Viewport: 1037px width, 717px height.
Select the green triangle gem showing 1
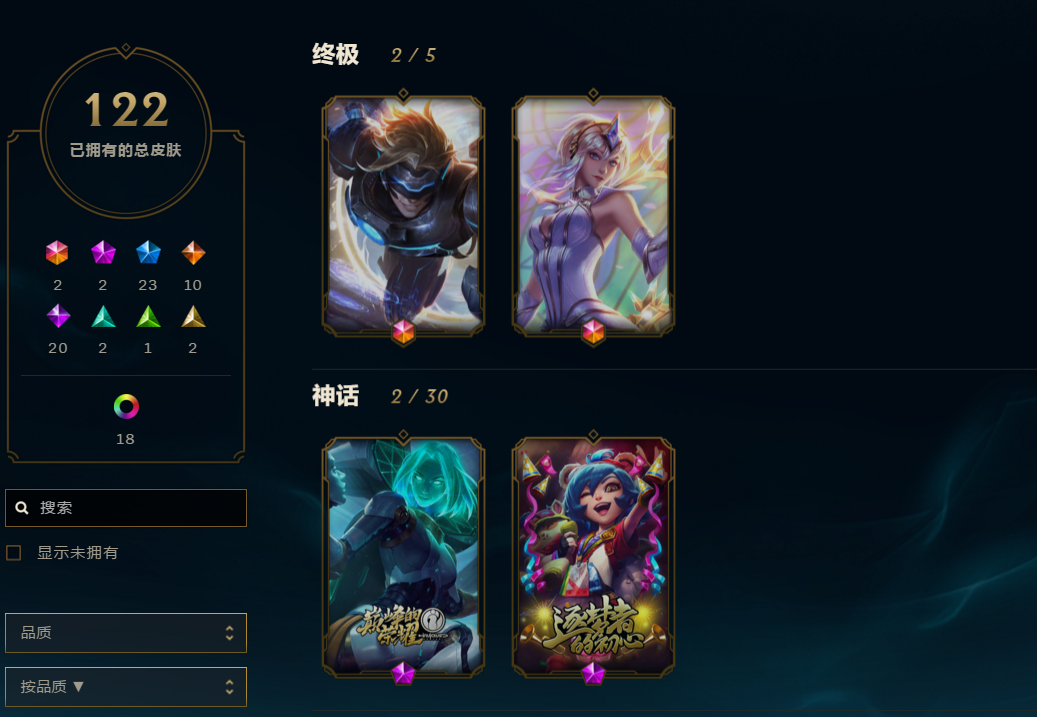tap(148, 317)
